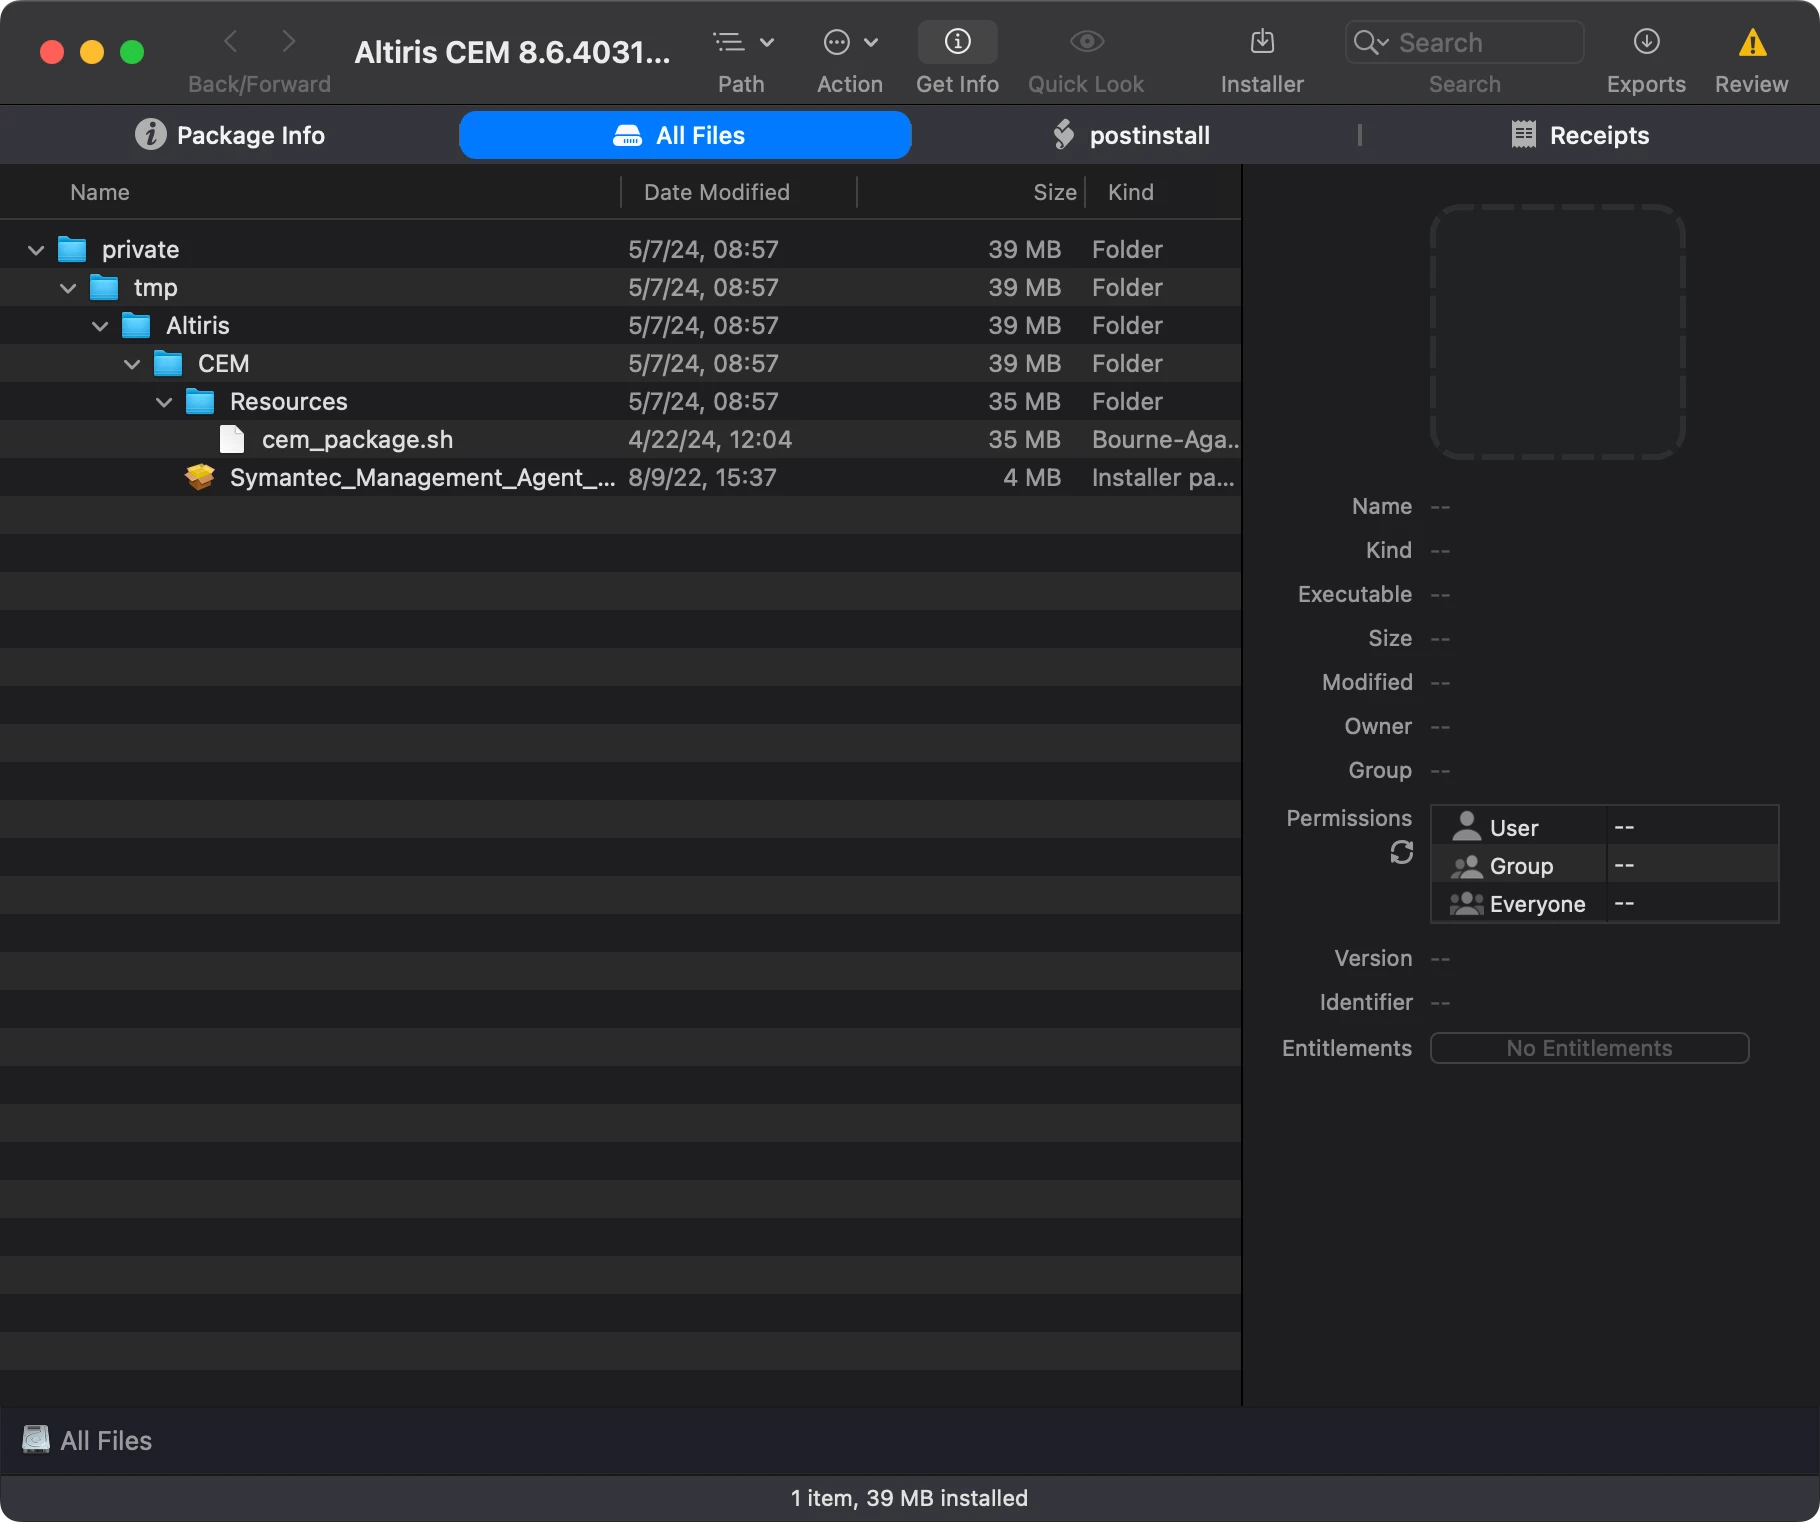Click the Back arrow in toolbar
Image resolution: width=1820 pixels, height=1522 pixels.
[x=231, y=42]
